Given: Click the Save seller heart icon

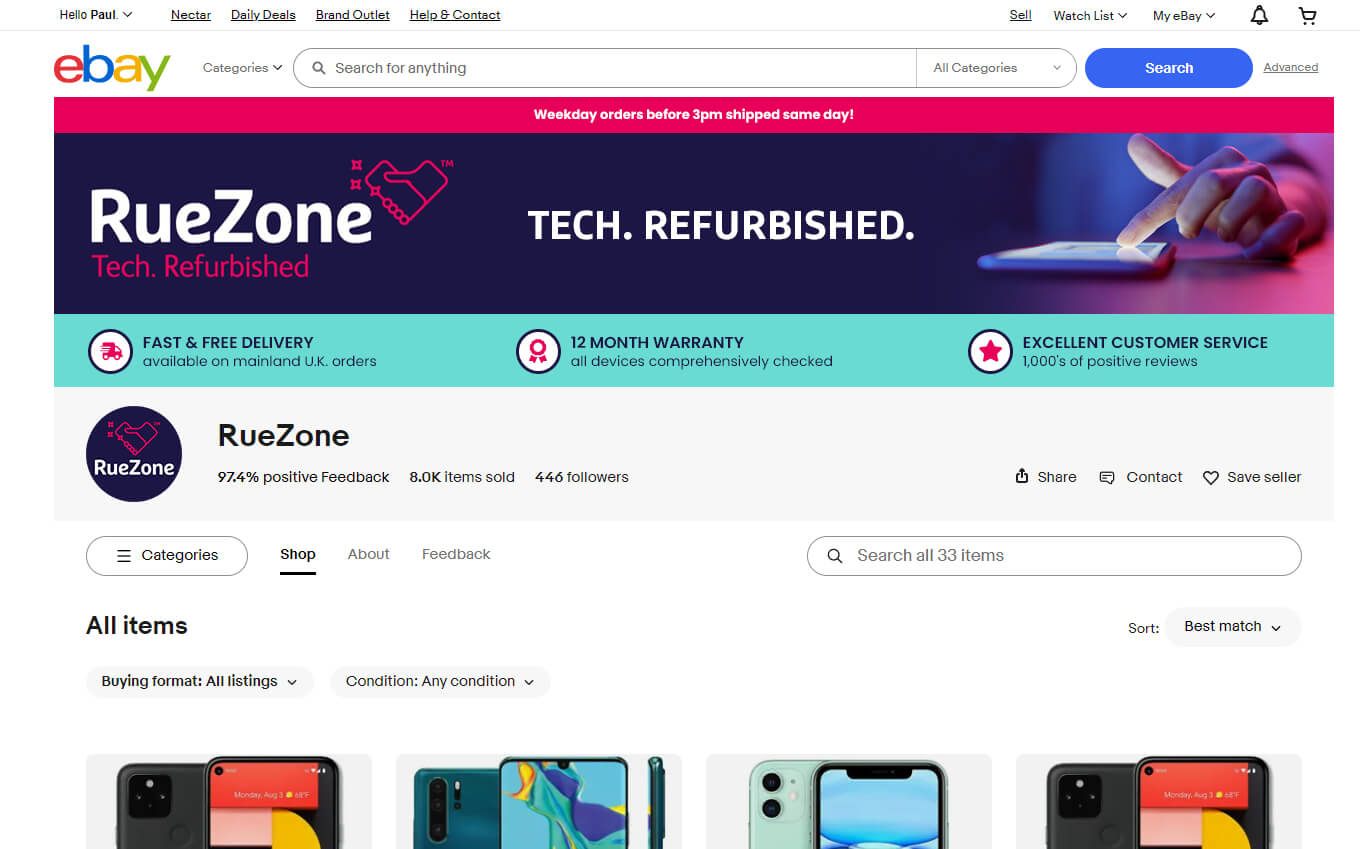Looking at the screenshot, I should (1210, 478).
